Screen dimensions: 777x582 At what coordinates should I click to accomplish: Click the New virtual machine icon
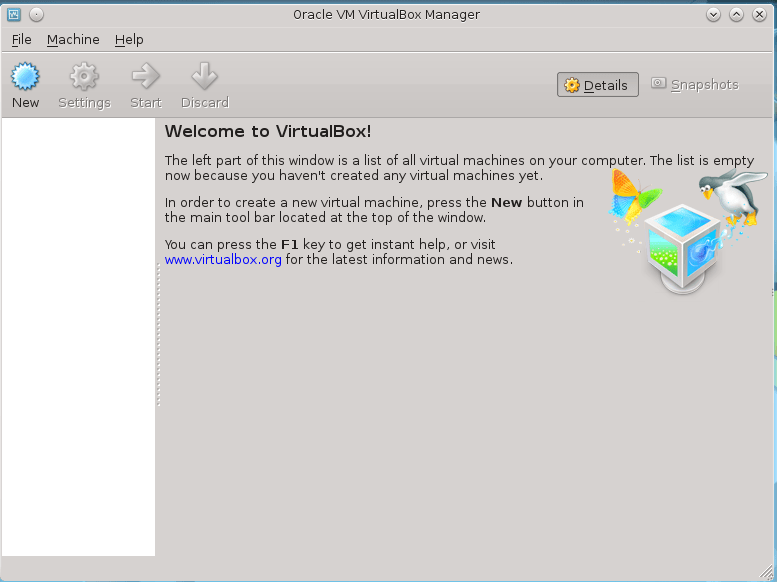[25, 77]
